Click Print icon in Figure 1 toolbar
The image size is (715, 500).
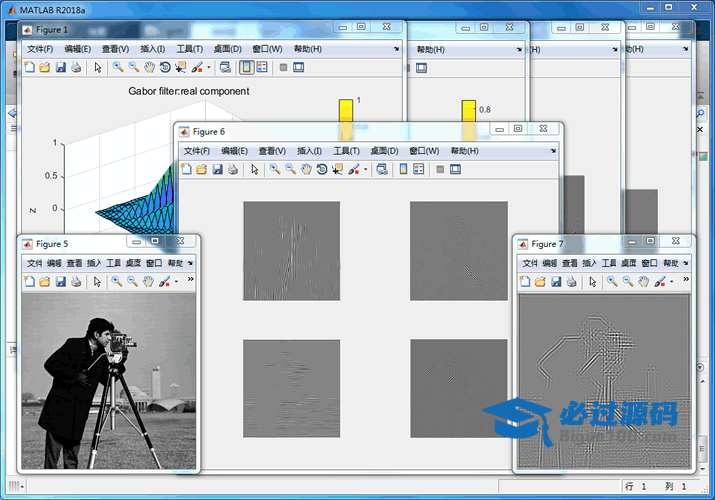click(76, 68)
